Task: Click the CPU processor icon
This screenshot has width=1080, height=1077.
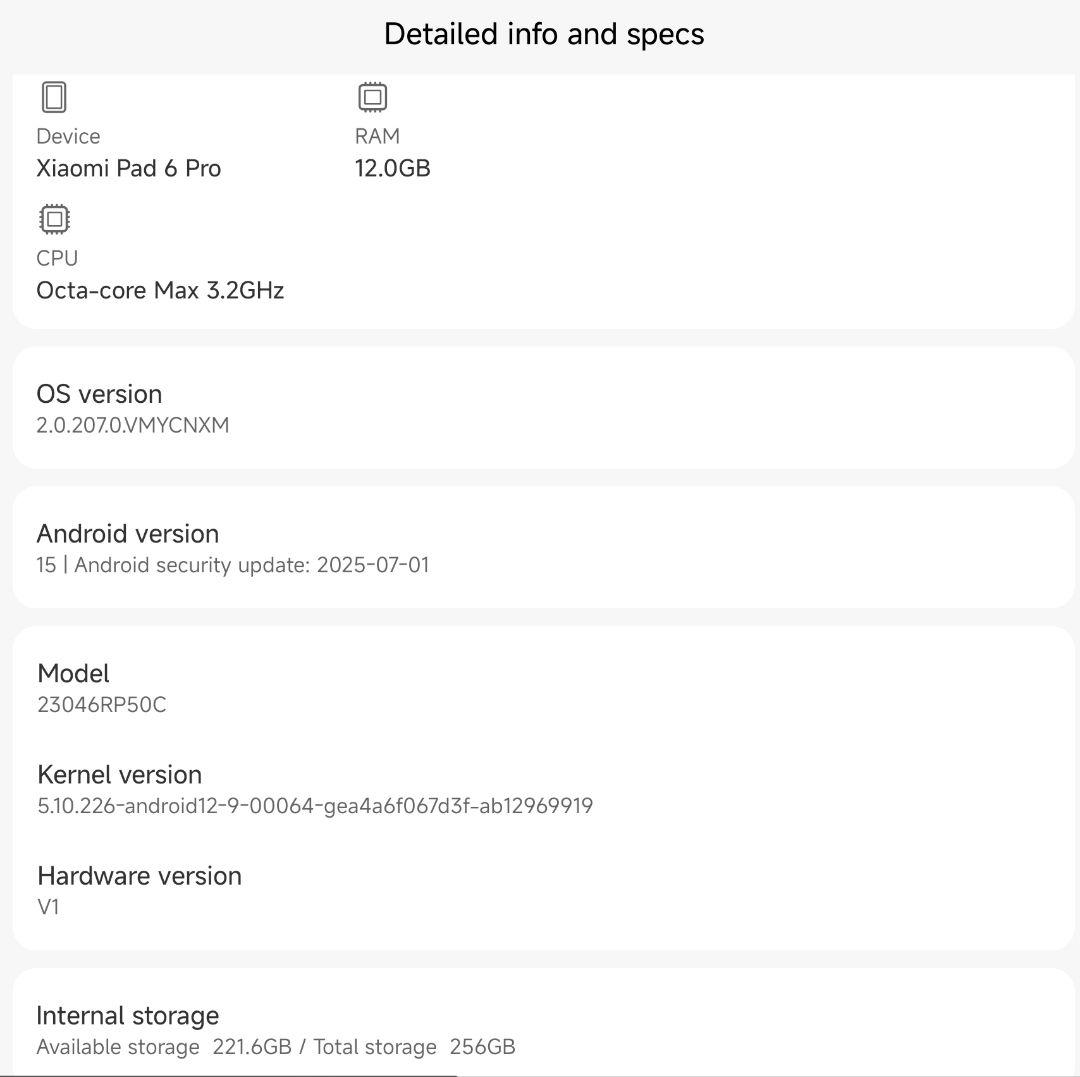Action: pyautogui.click(x=54, y=219)
